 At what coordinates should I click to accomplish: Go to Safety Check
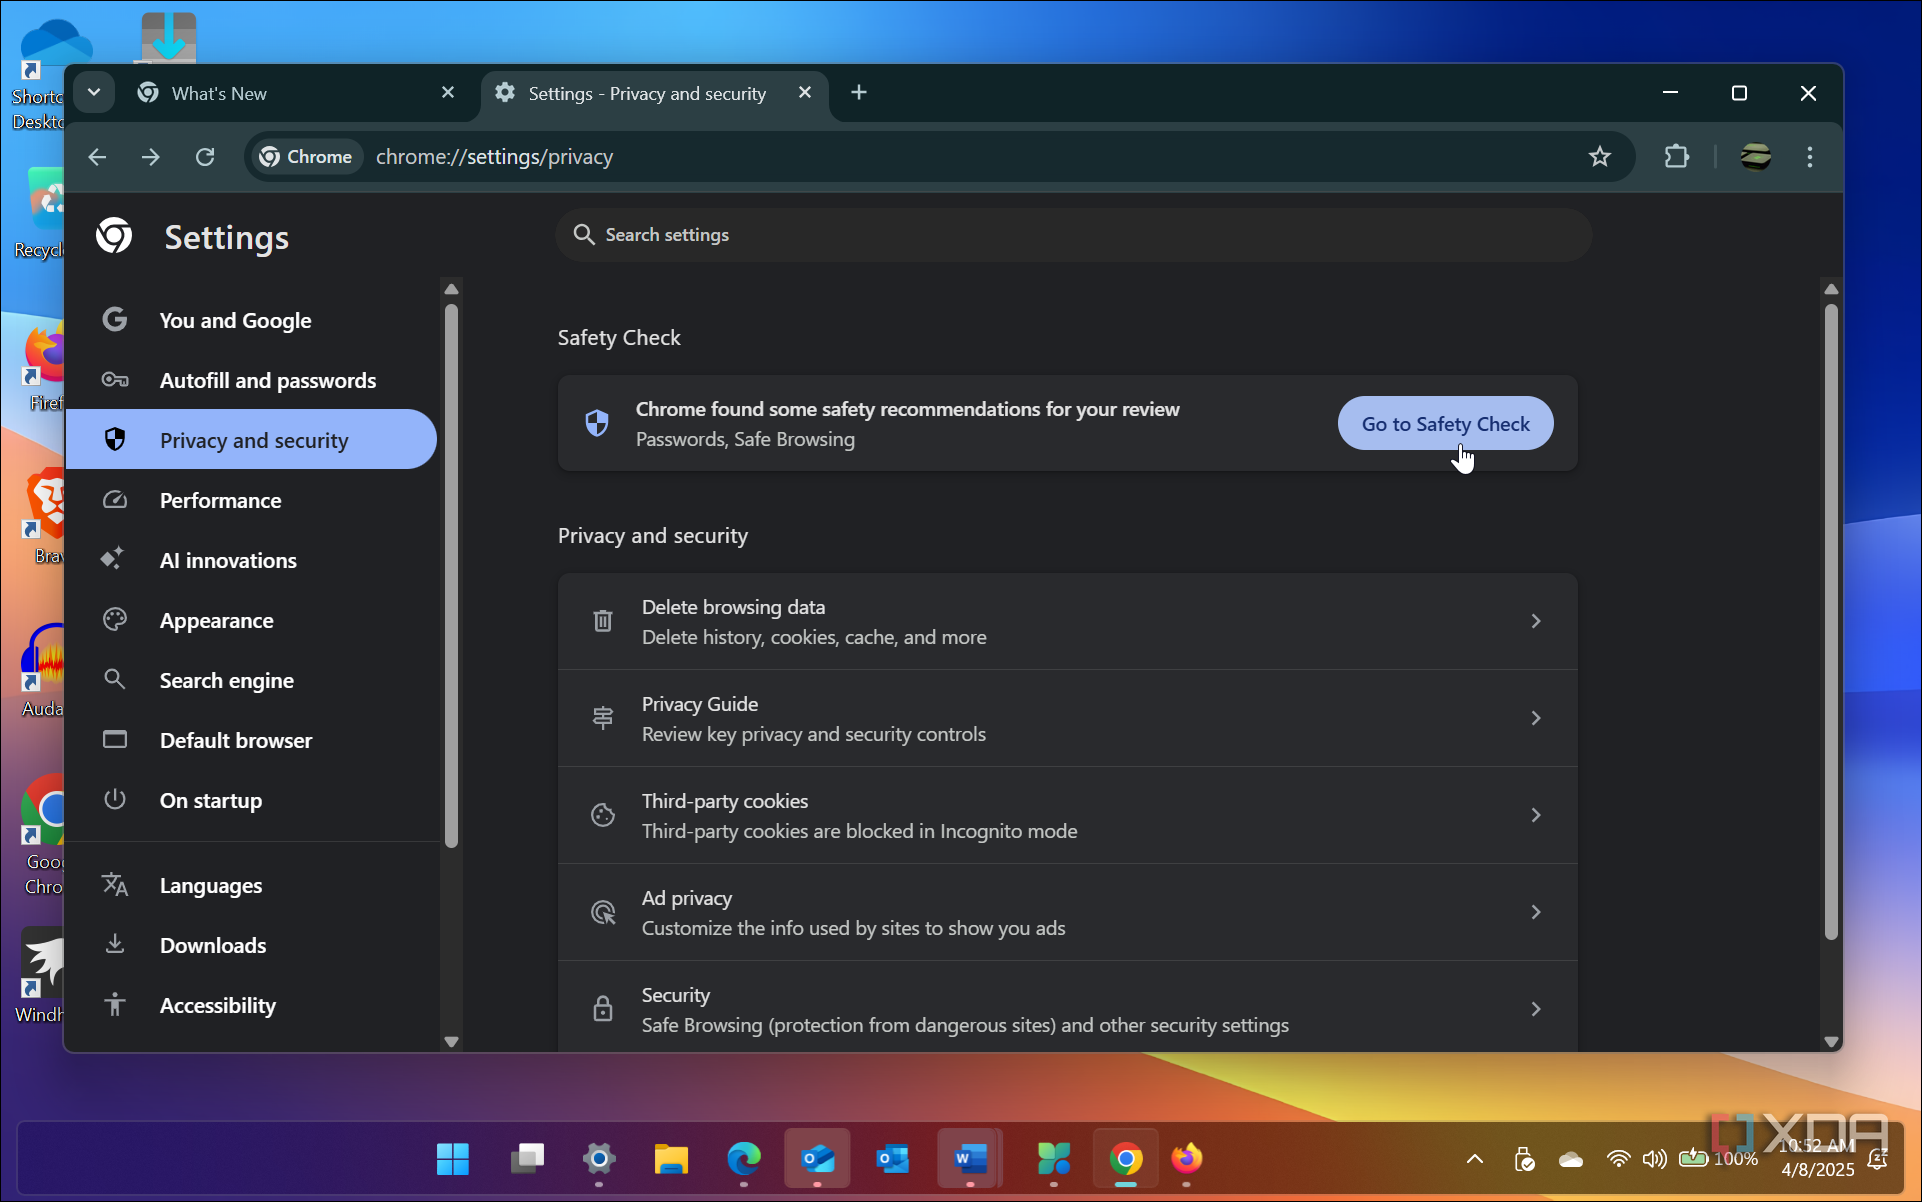point(1445,424)
